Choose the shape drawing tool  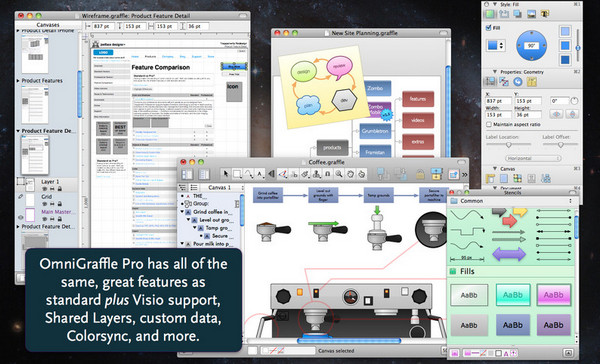237,174
